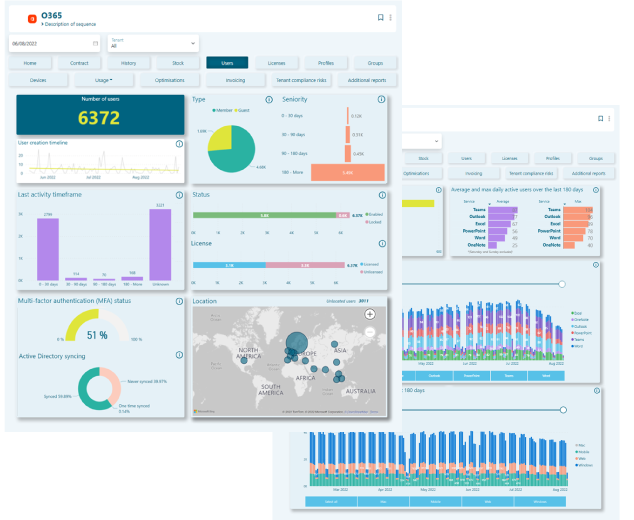Filter services chart by Outlook button
Screen dimensions: 634x520
point(434,376)
